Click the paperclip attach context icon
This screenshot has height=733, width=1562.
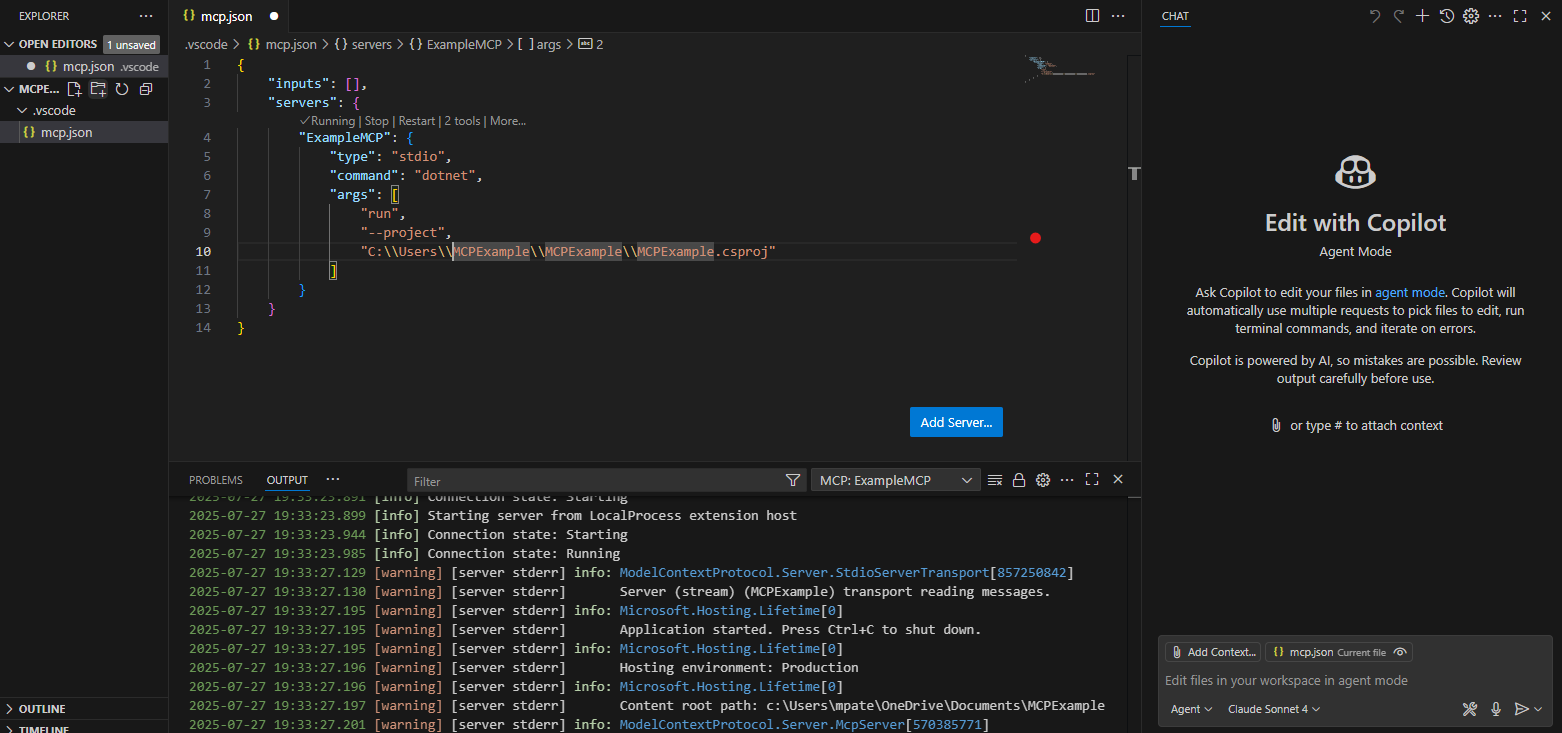click(x=1276, y=425)
